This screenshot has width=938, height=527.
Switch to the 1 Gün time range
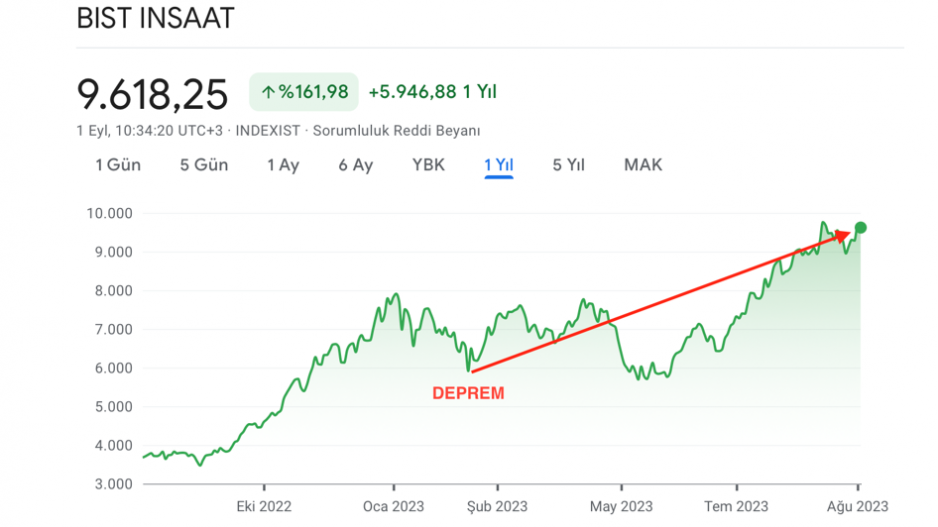click(118, 165)
